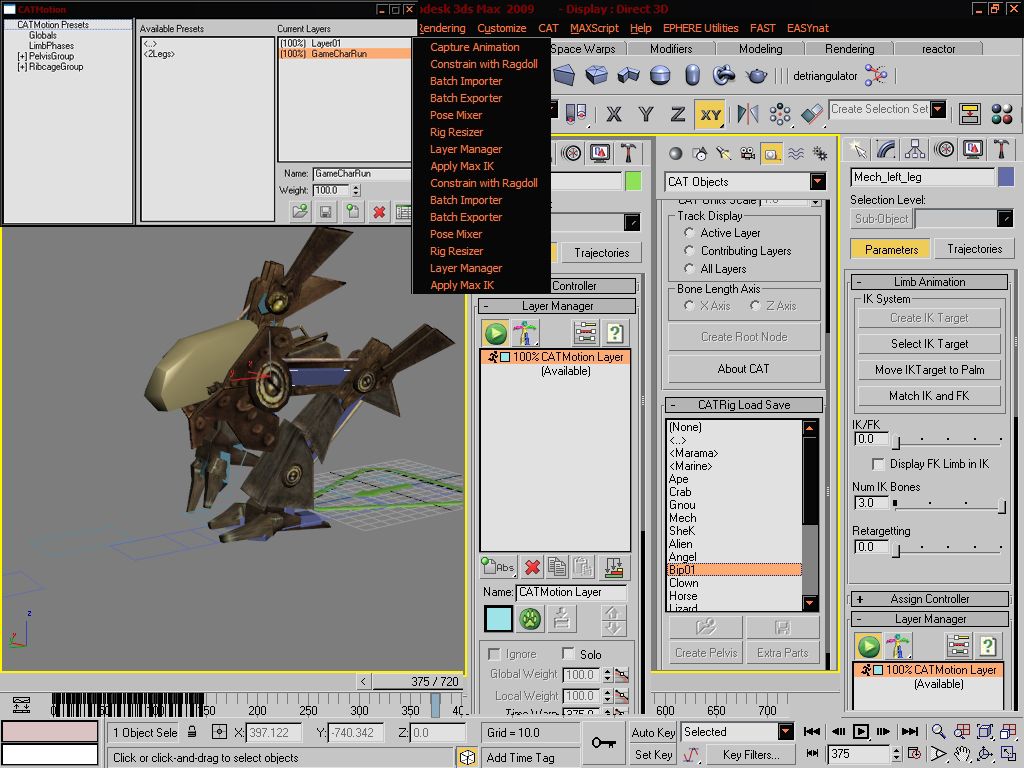1024x768 pixels.
Task: Choose Capture Animation from the CAT menu
Action: 475,47
